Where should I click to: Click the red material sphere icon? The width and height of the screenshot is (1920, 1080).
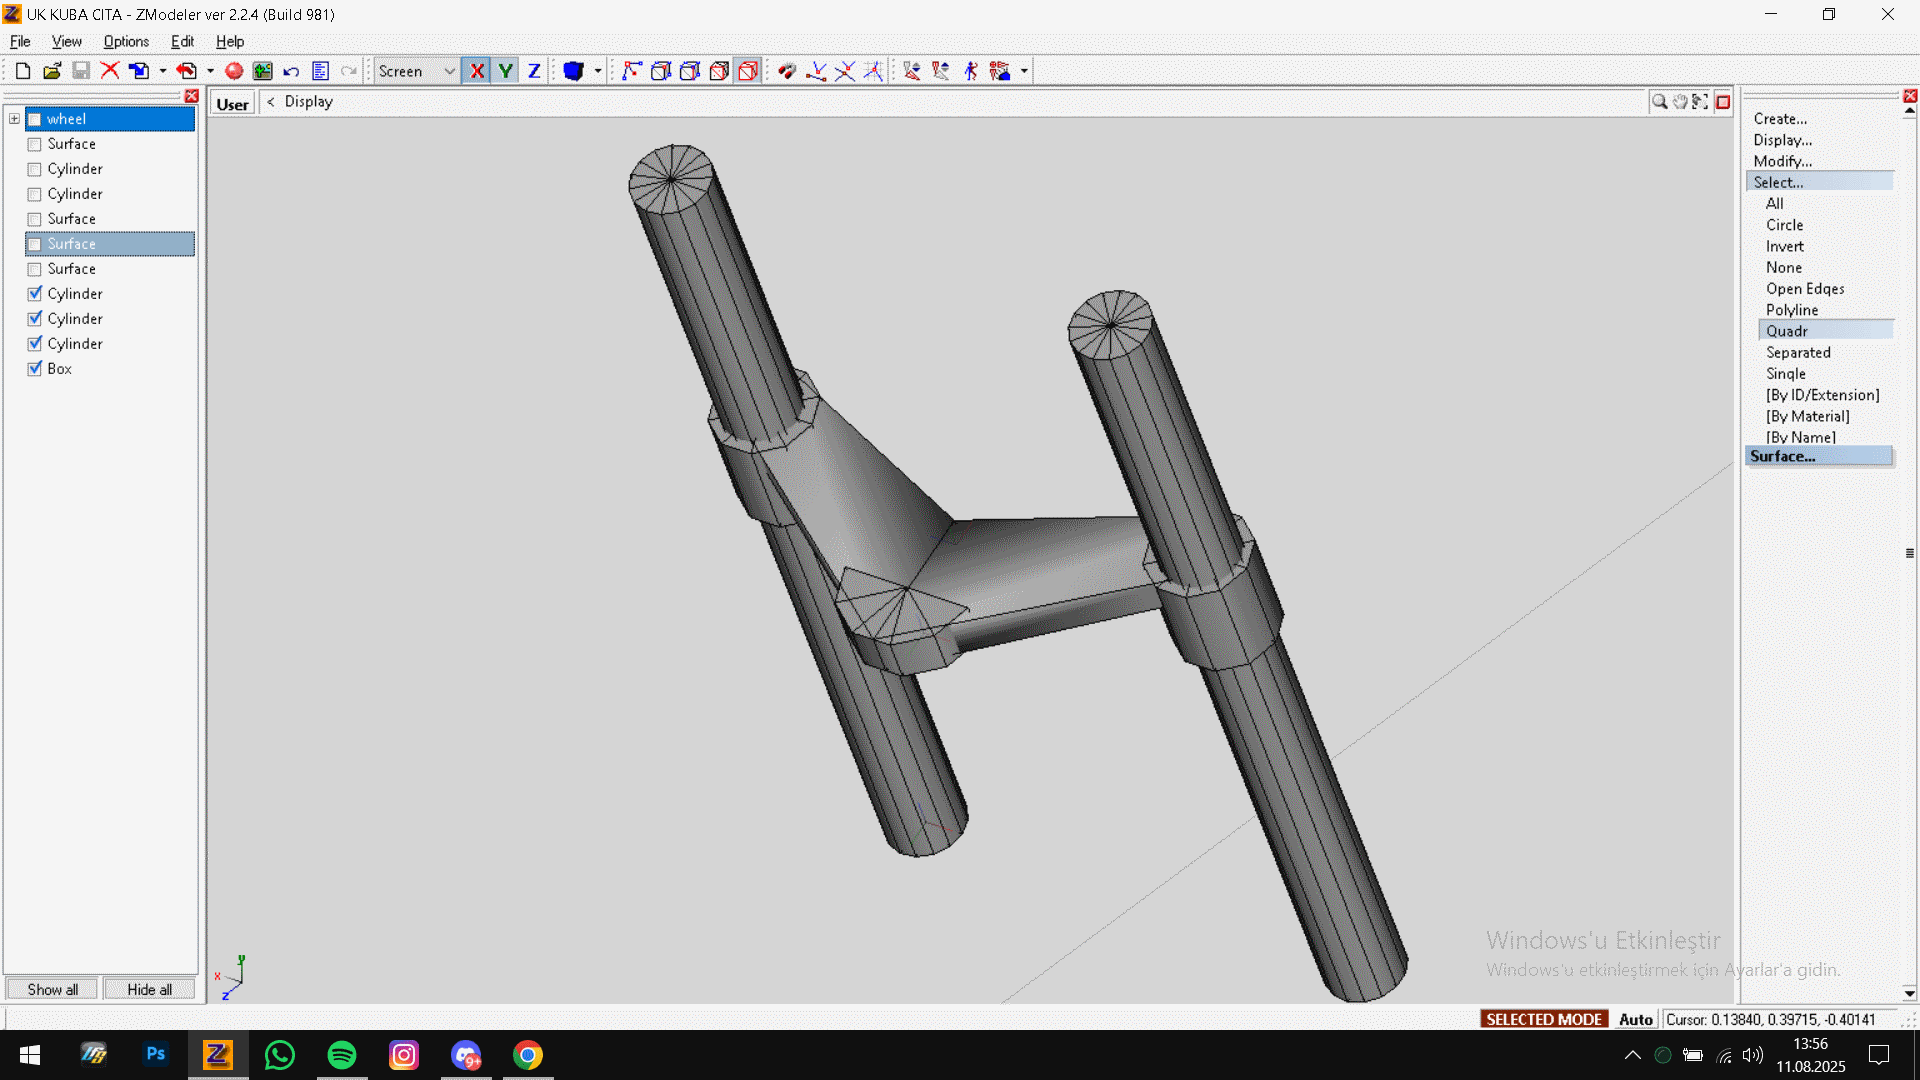click(x=234, y=71)
